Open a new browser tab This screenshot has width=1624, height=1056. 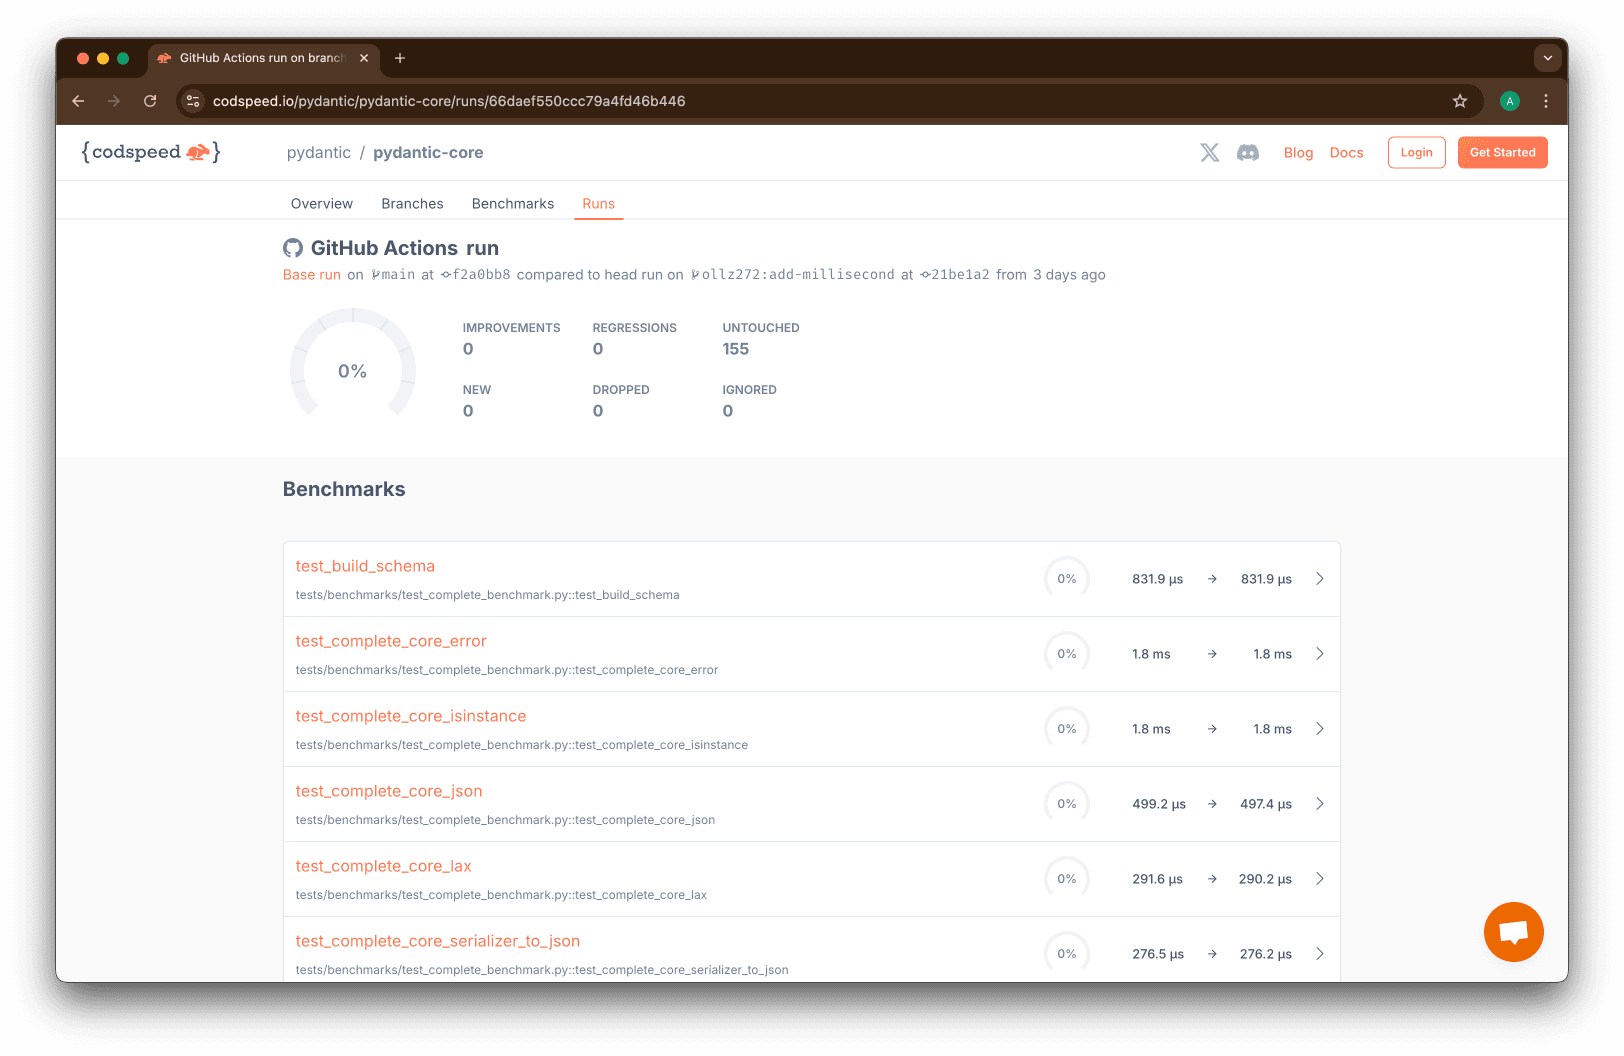coord(400,58)
